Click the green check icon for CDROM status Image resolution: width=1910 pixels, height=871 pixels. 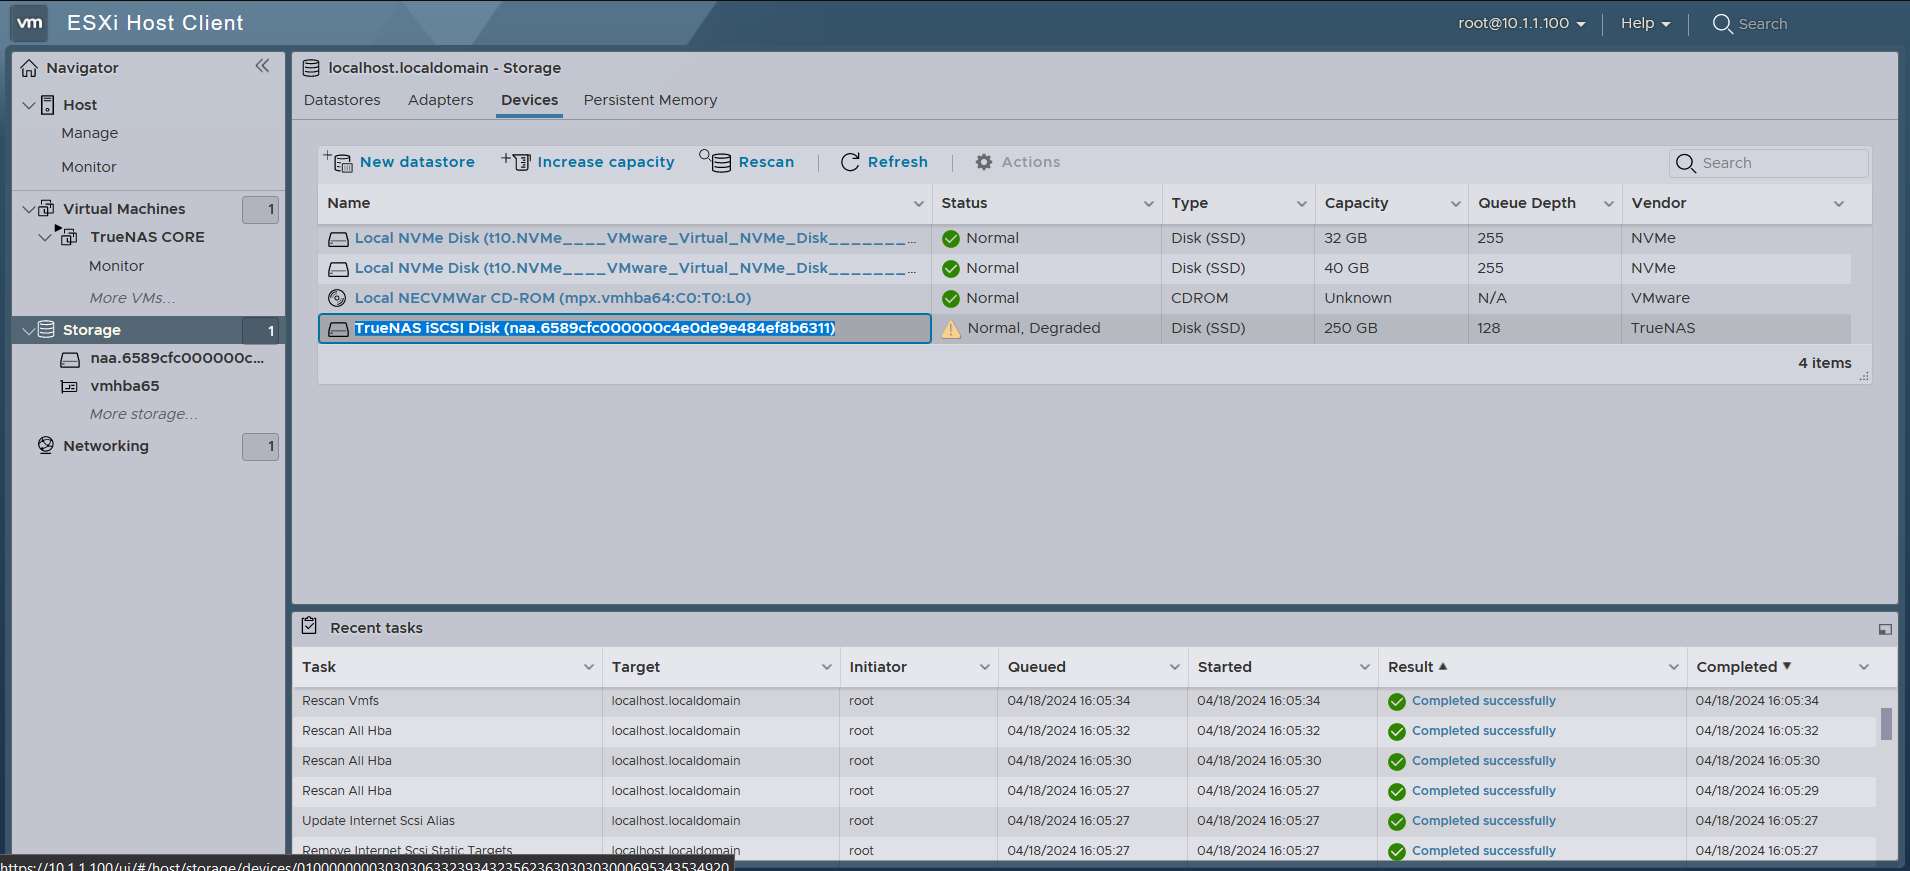(951, 298)
